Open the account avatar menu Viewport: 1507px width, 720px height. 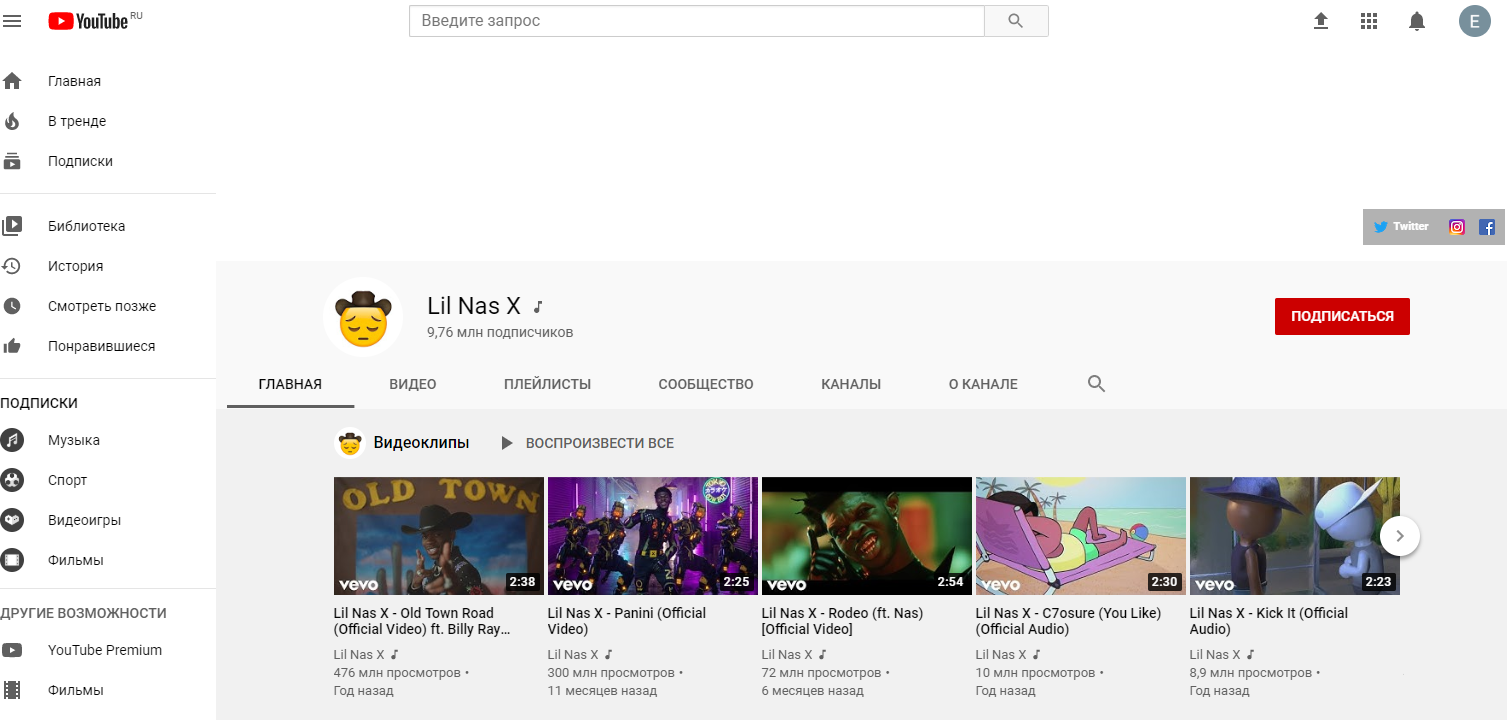[x=1475, y=21]
